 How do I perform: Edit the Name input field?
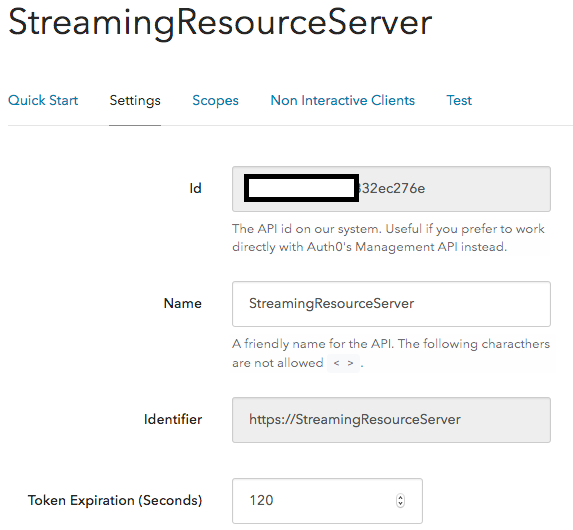pyautogui.click(x=391, y=304)
